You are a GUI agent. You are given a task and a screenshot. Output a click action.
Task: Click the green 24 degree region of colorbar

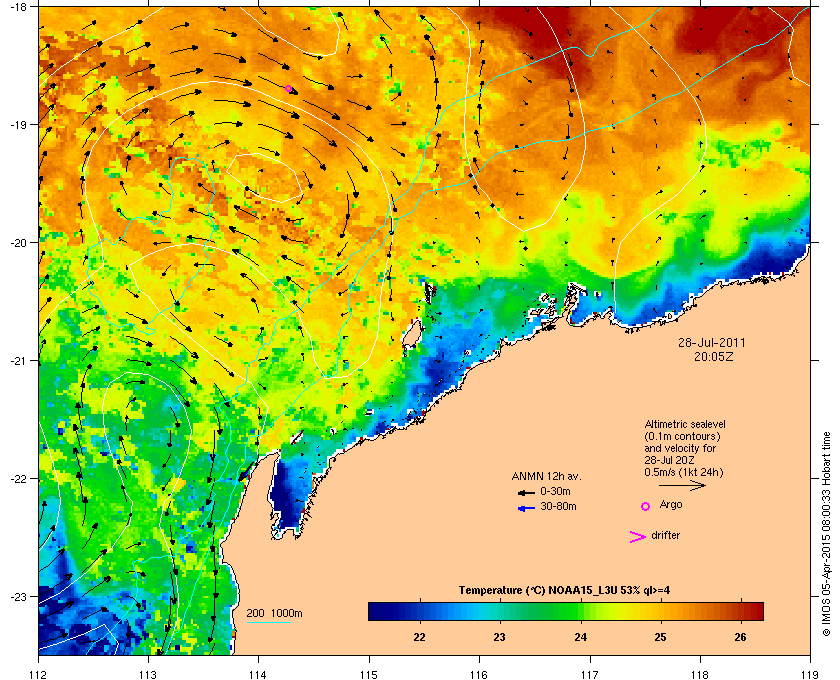[x=580, y=611]
